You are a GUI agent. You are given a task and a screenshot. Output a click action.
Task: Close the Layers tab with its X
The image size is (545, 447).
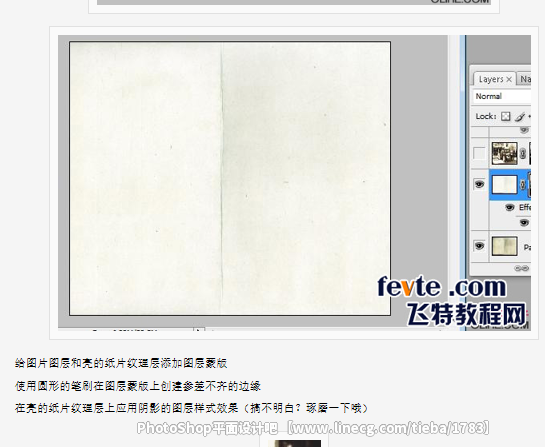(509, 80)
